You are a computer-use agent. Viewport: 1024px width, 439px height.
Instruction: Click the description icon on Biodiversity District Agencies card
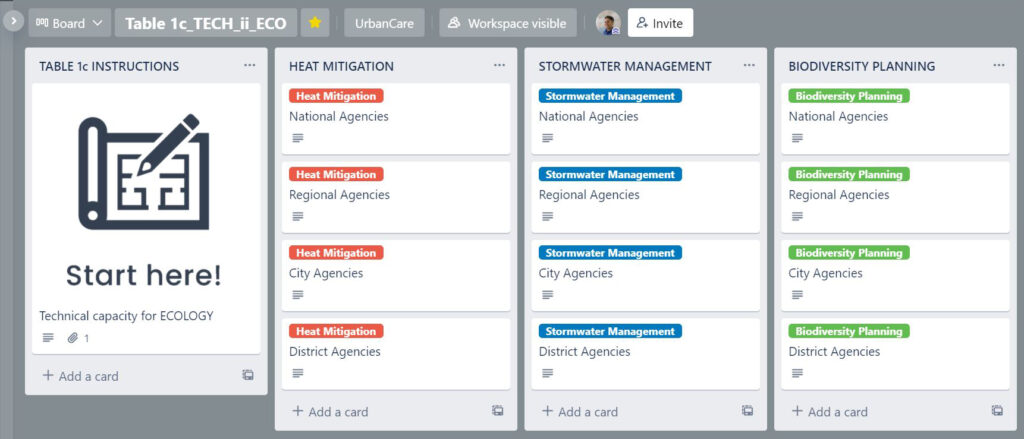[797, 373]
